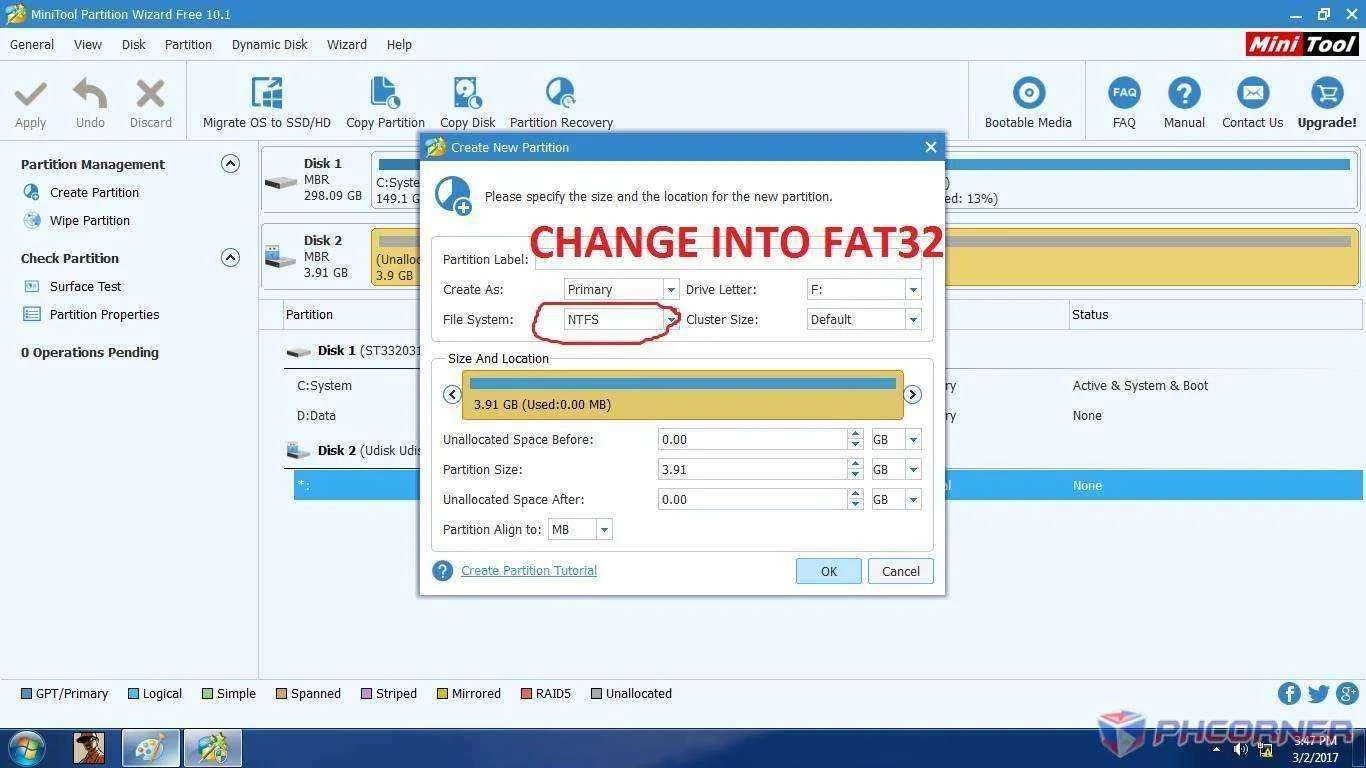Close the Create New Partition dialog

point(931,147)
